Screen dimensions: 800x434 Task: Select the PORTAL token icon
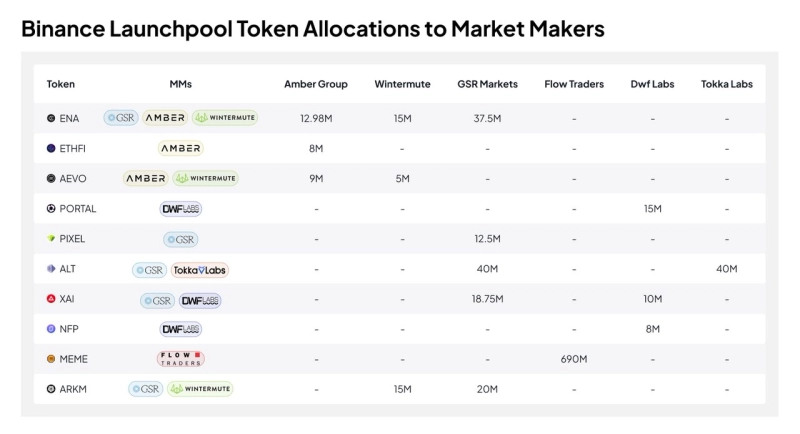[51, 209]
